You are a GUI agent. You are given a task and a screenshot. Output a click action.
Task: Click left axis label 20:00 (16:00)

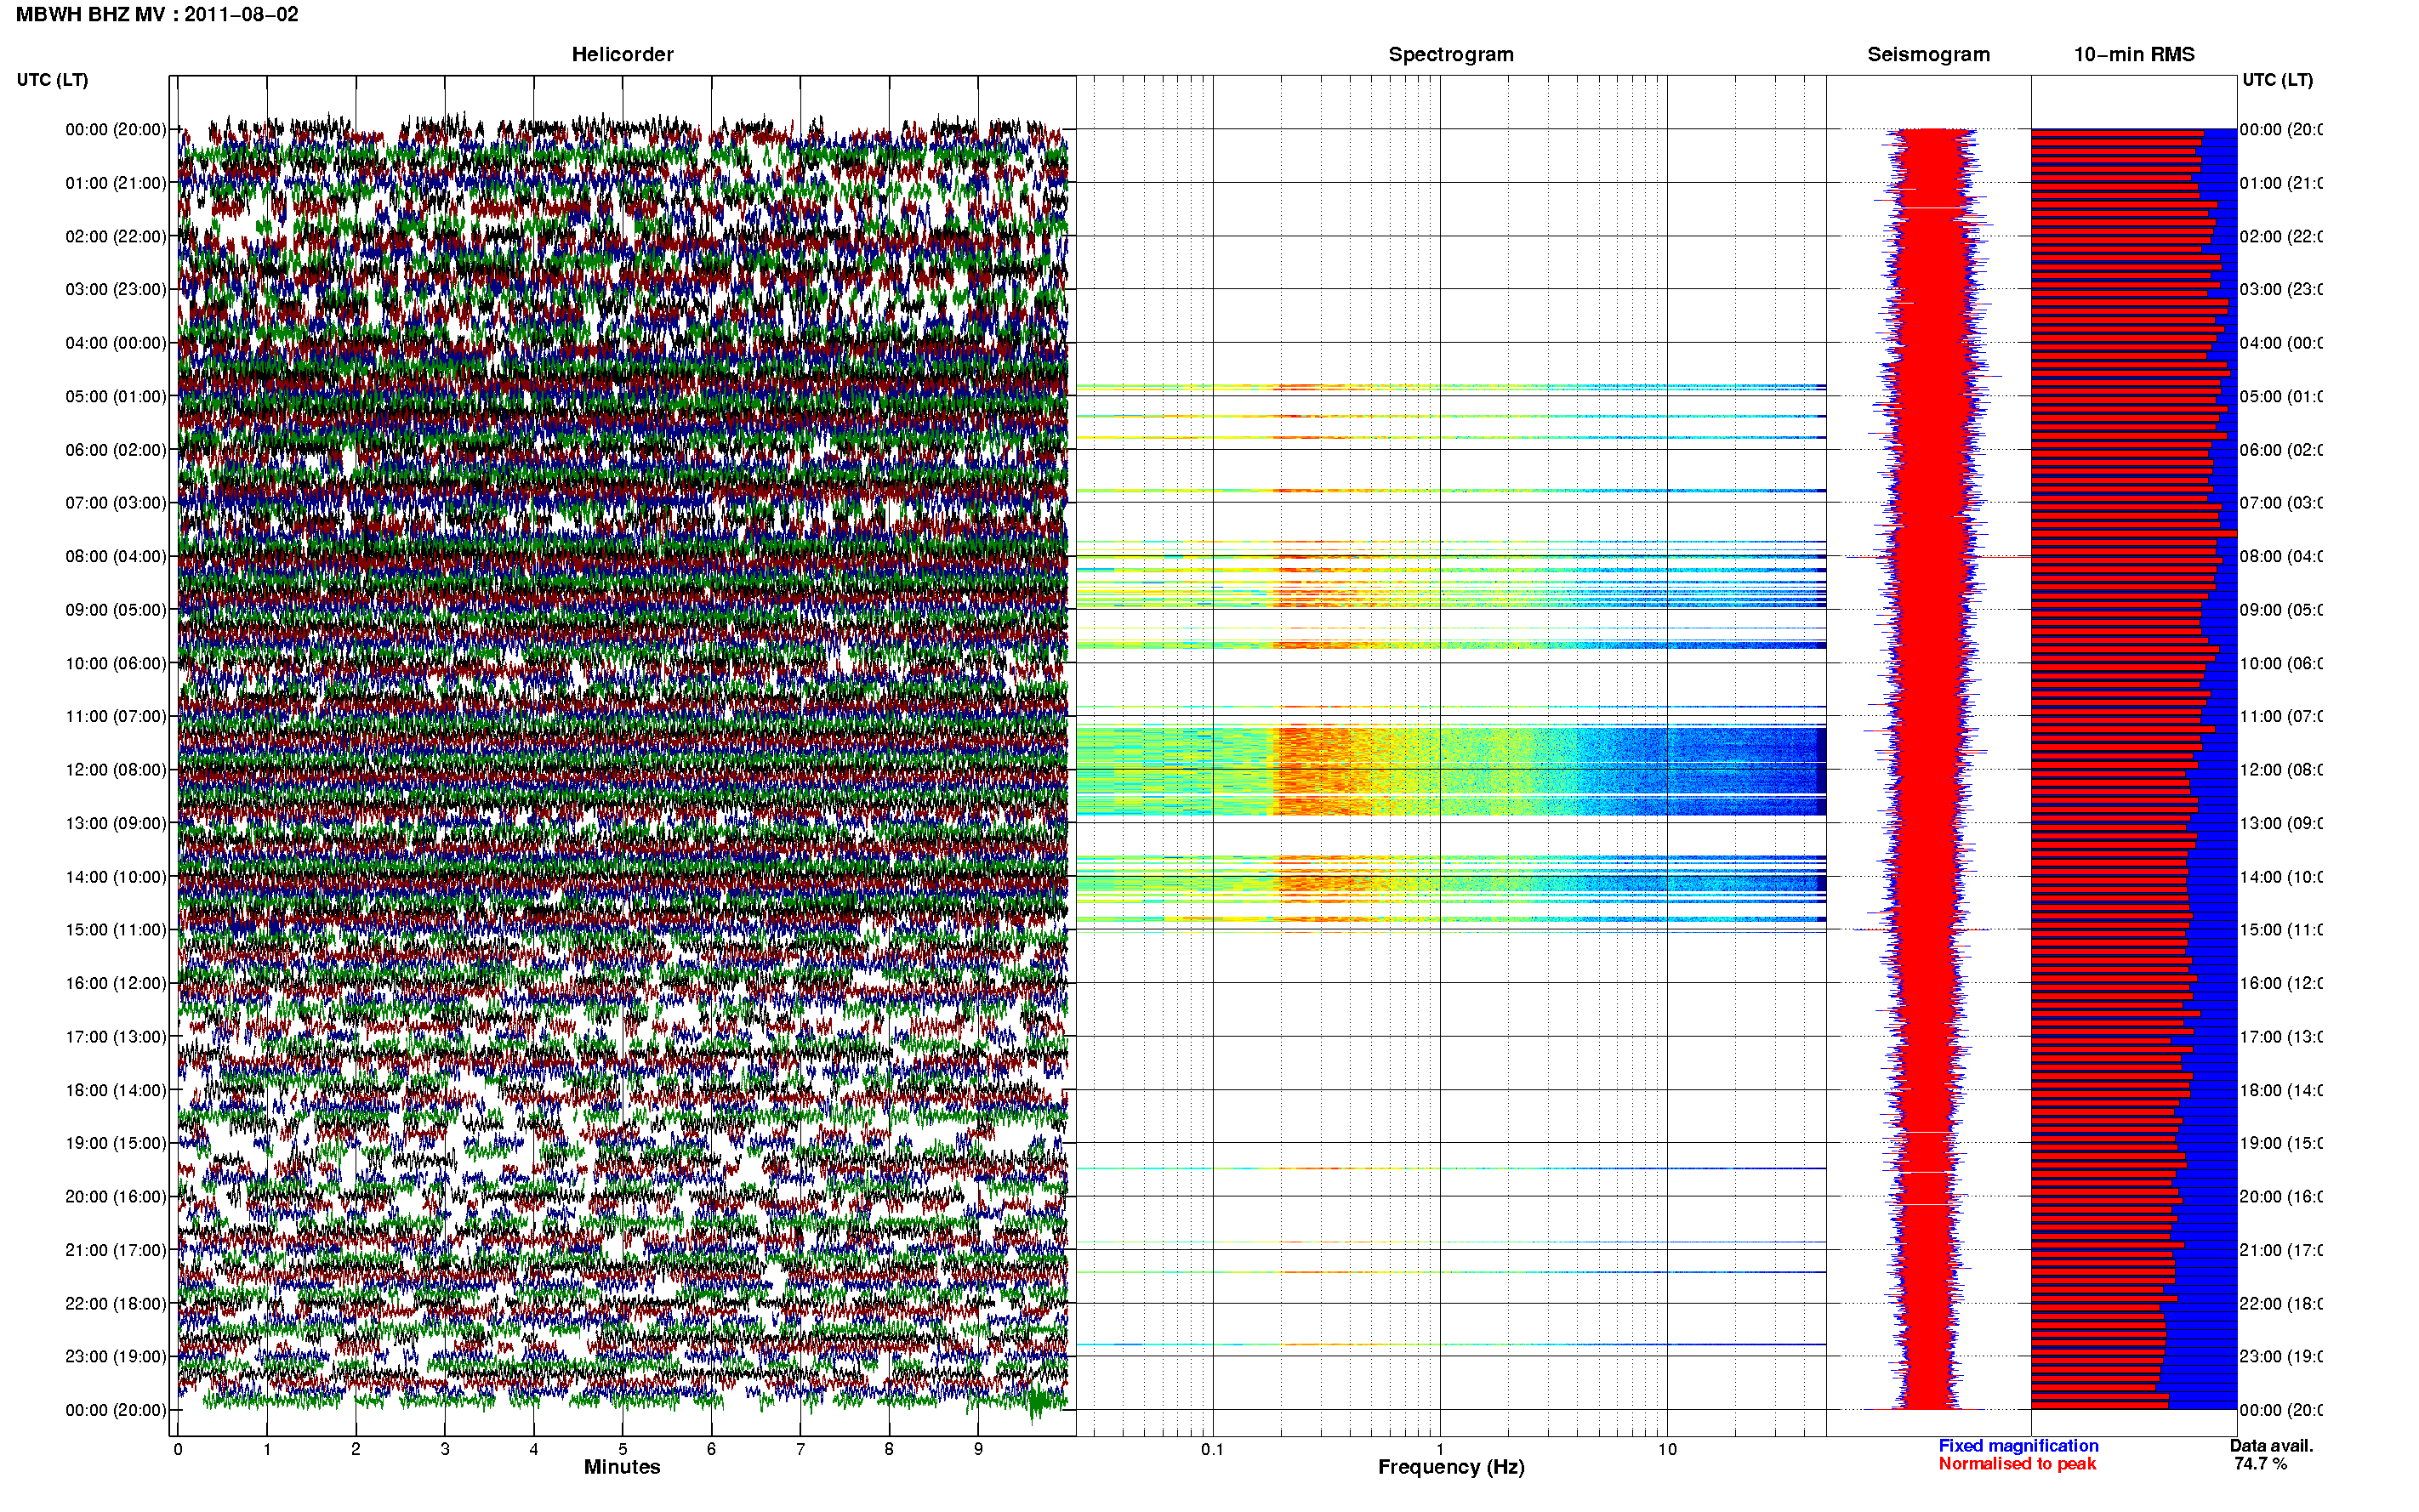tap(116, 1196)
